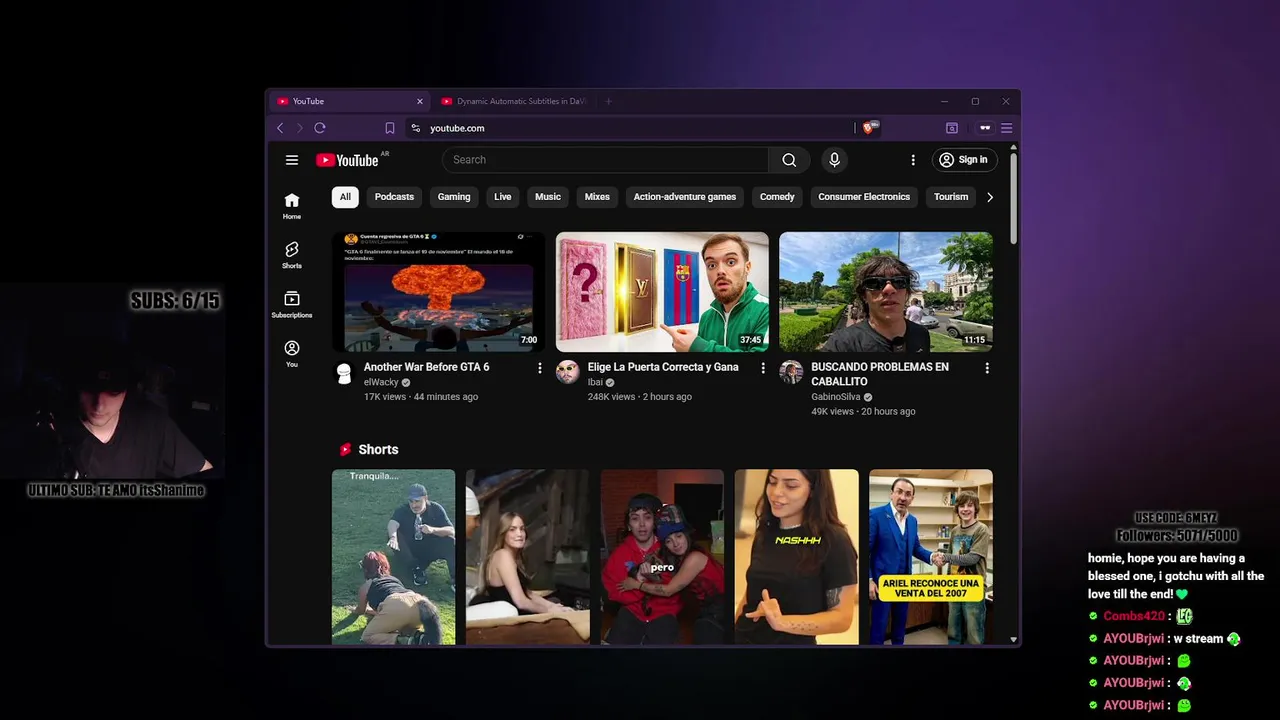This screenshot has height=720, width=1280.
Task: Focus the YouTube Search field
Action: pyautogui.click(x=605, y=160)
